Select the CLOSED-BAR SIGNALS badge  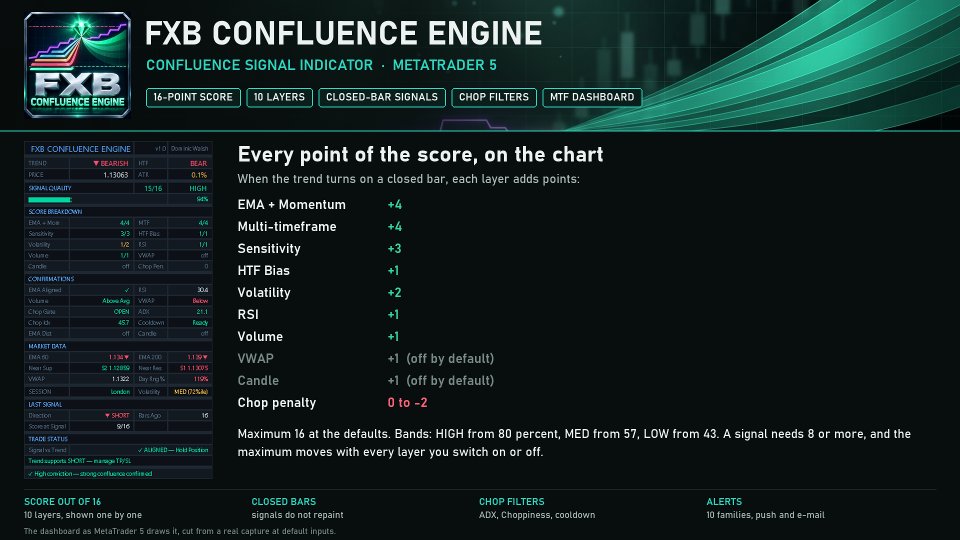(x=381, y=97)
